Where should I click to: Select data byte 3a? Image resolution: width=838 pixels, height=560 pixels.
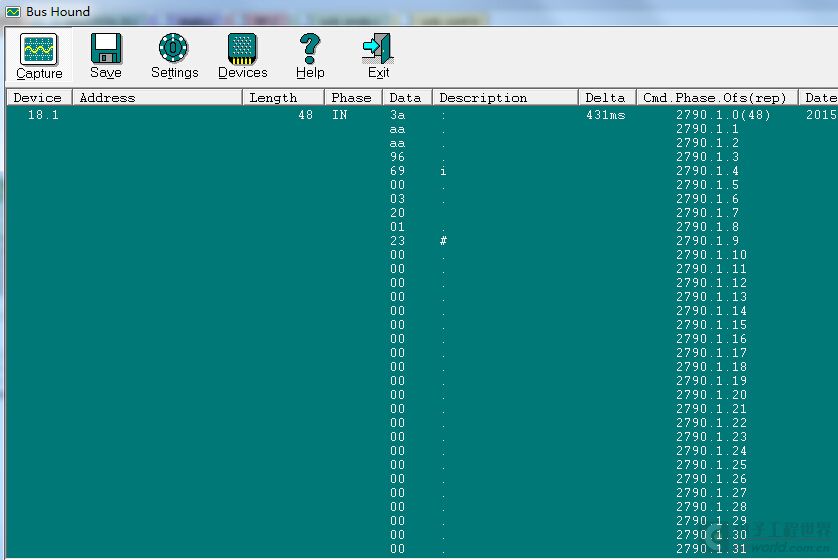[398, 115]
